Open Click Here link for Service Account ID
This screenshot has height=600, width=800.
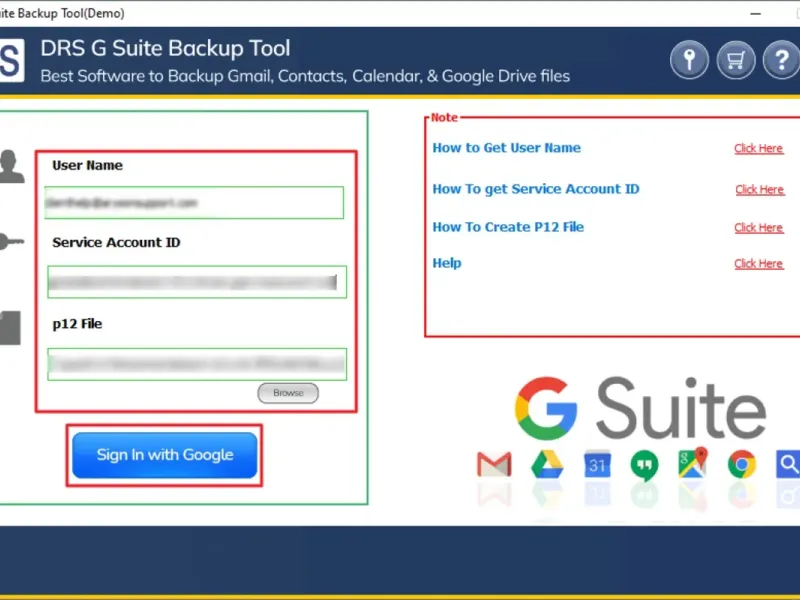point(760,190)
